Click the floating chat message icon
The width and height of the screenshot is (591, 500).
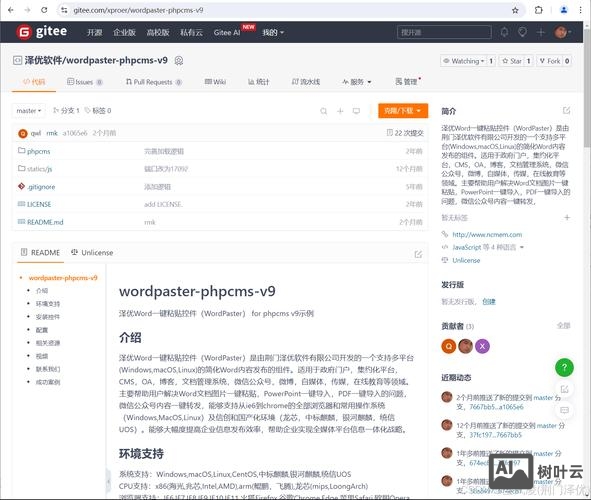click(x=564, y=410)
